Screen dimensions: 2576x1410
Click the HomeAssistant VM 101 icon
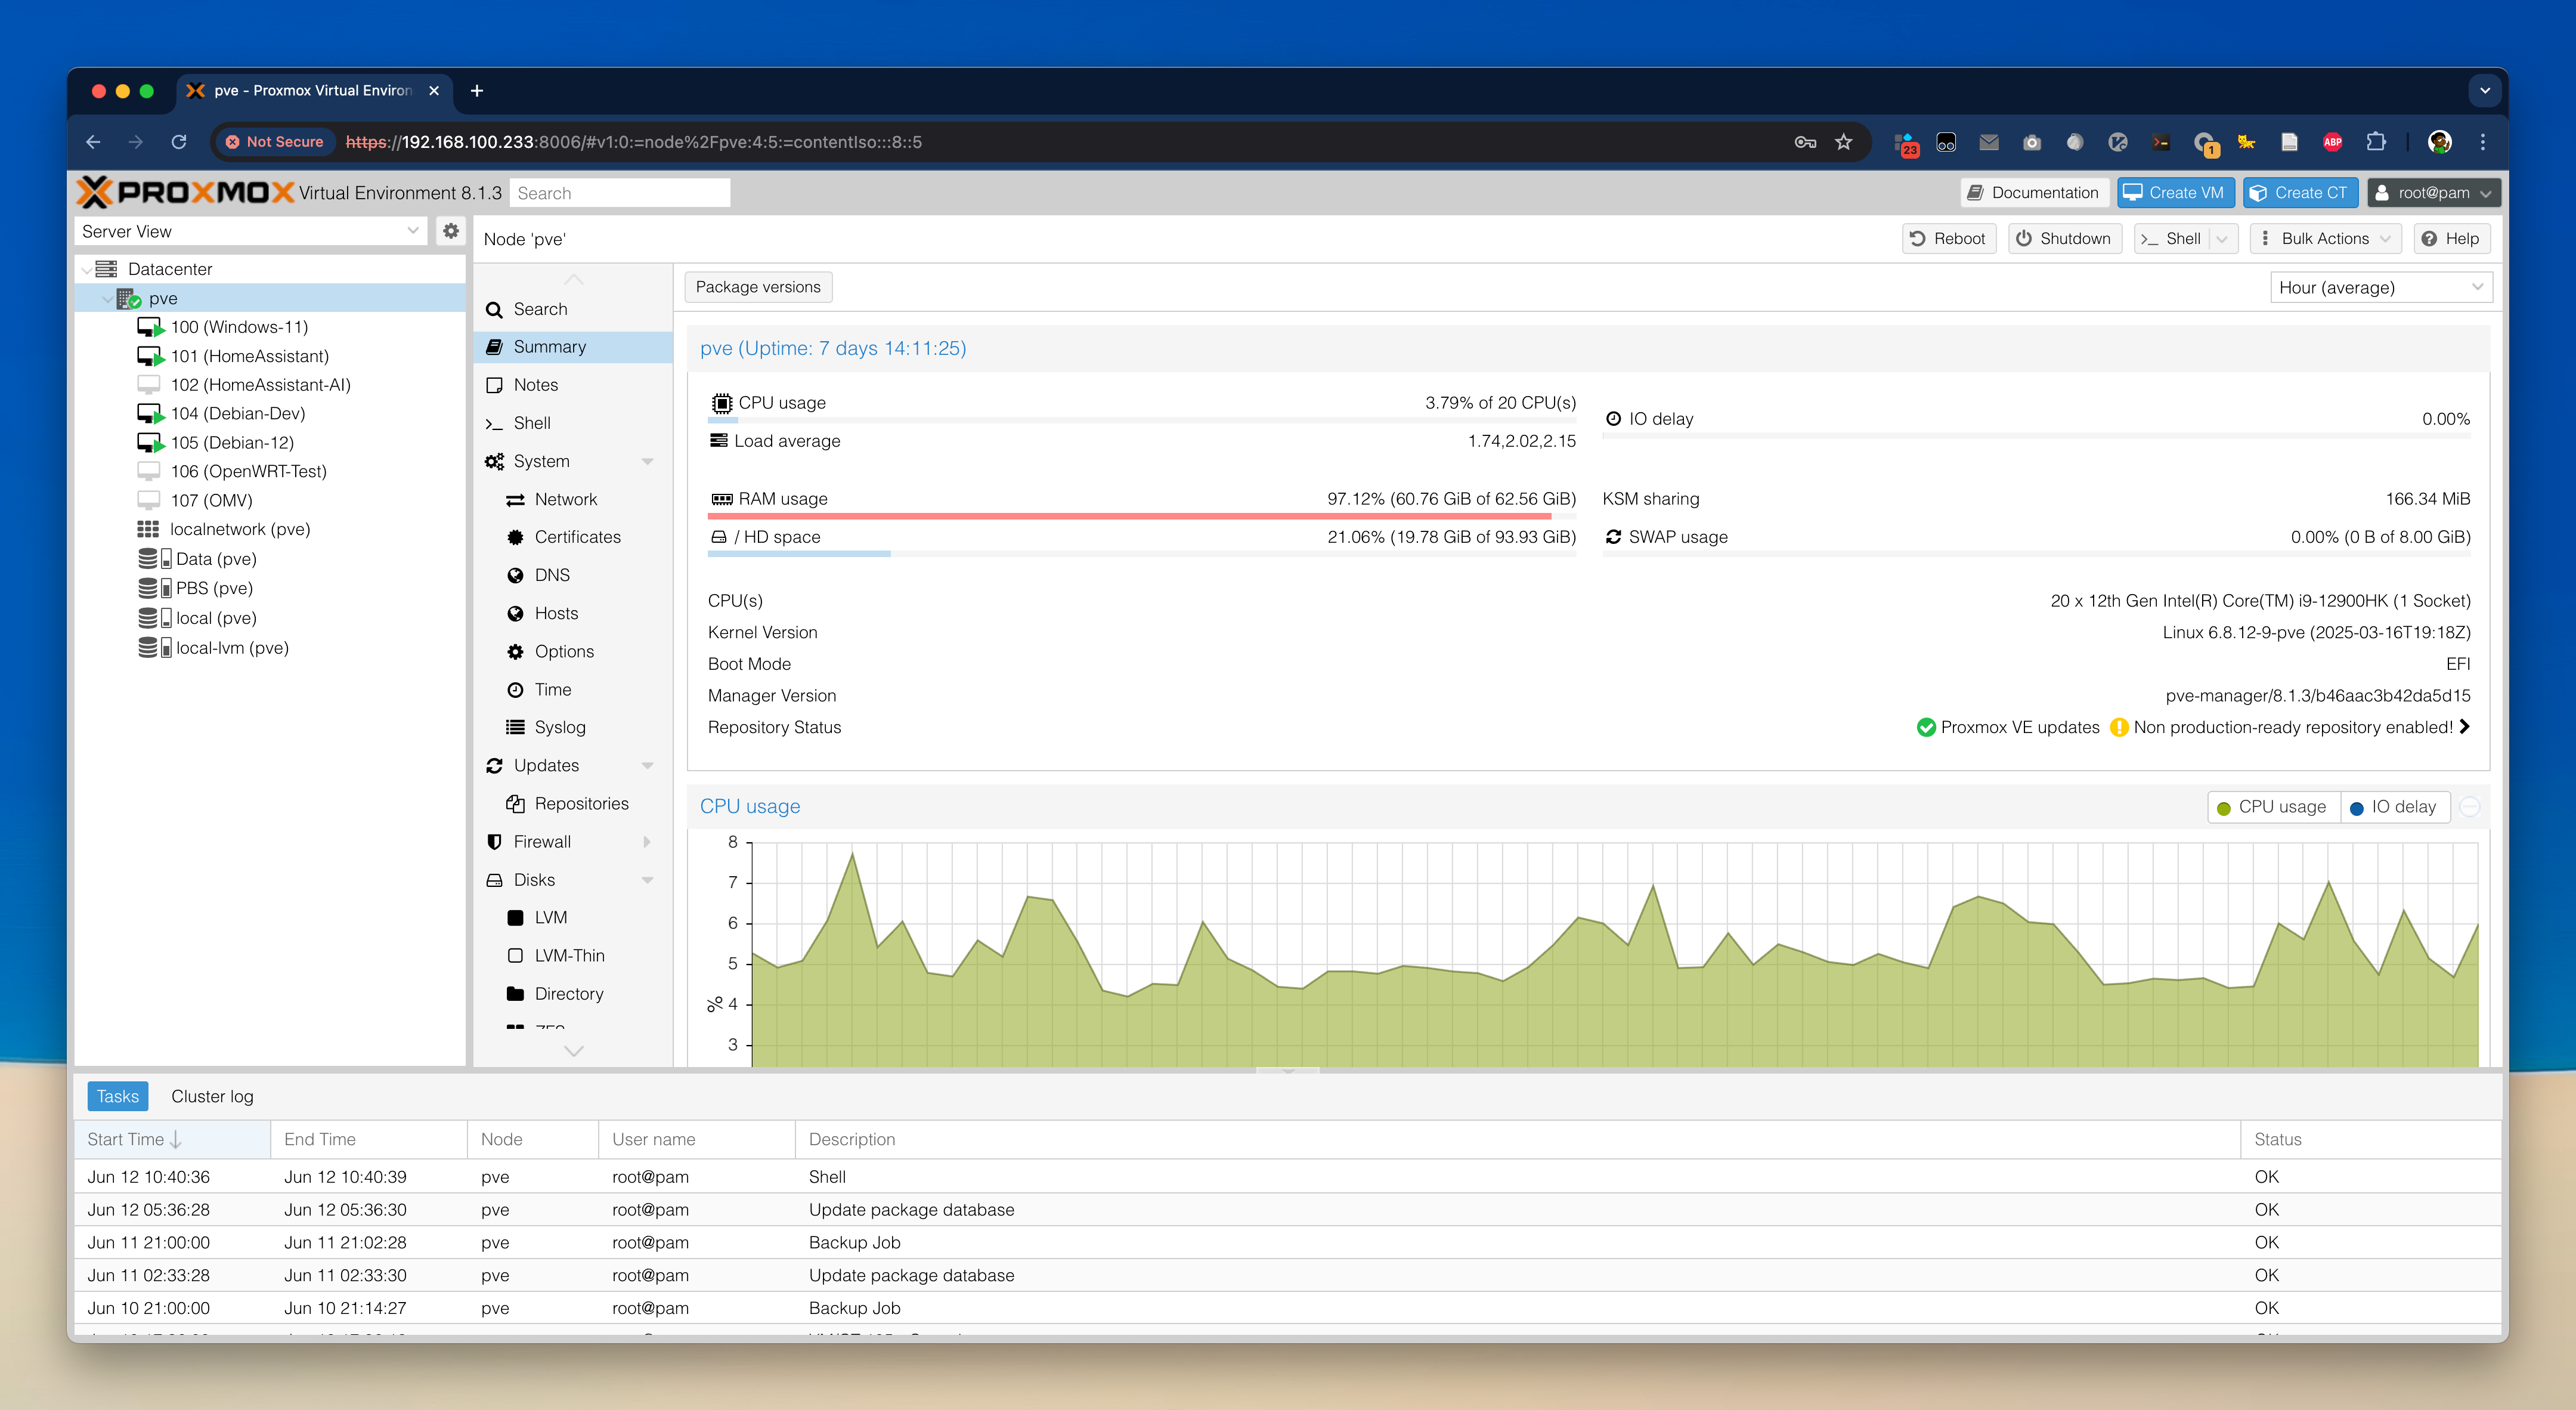150,356
